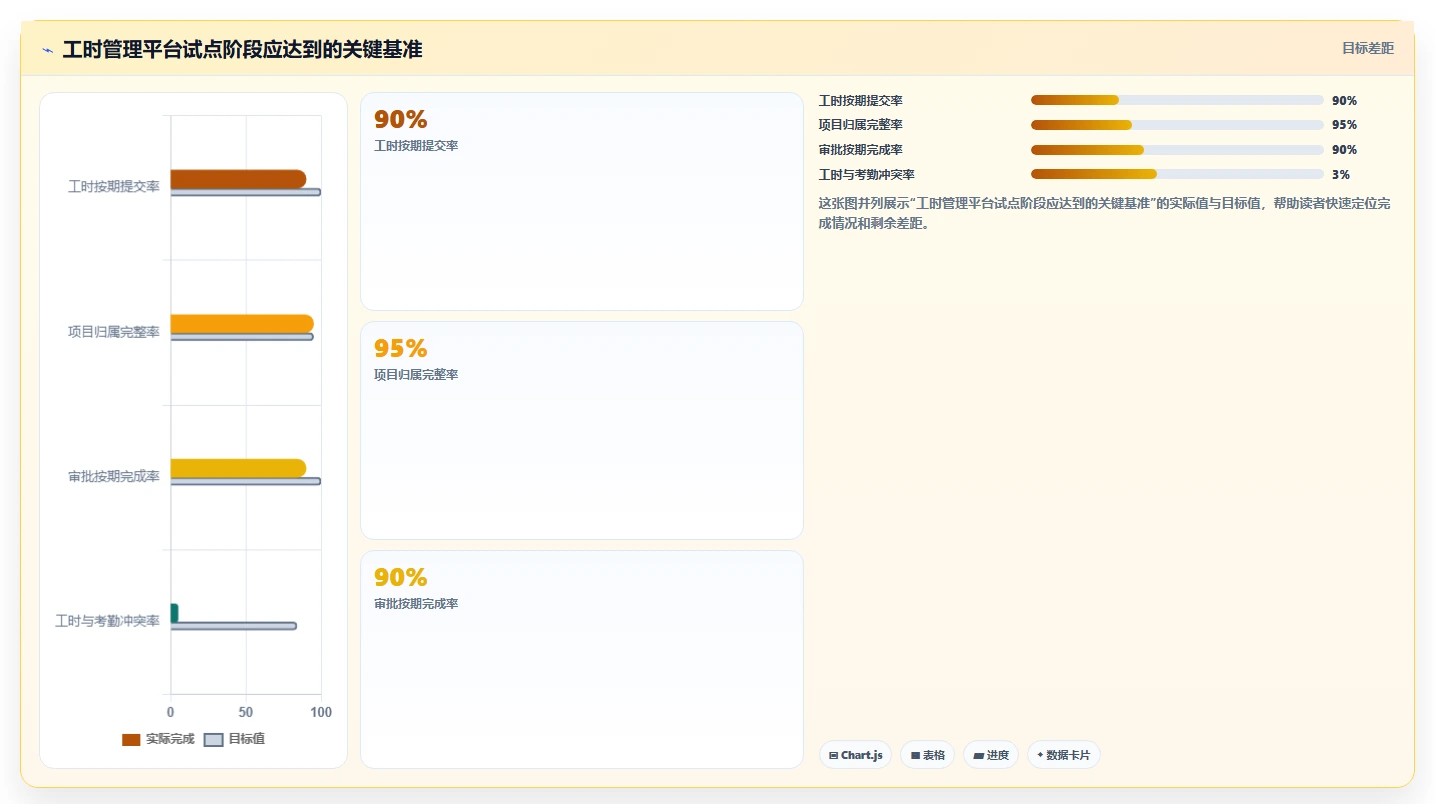
Task: Click the 工时与考勤冲突率 chart axis label
Action: (107, 621)
